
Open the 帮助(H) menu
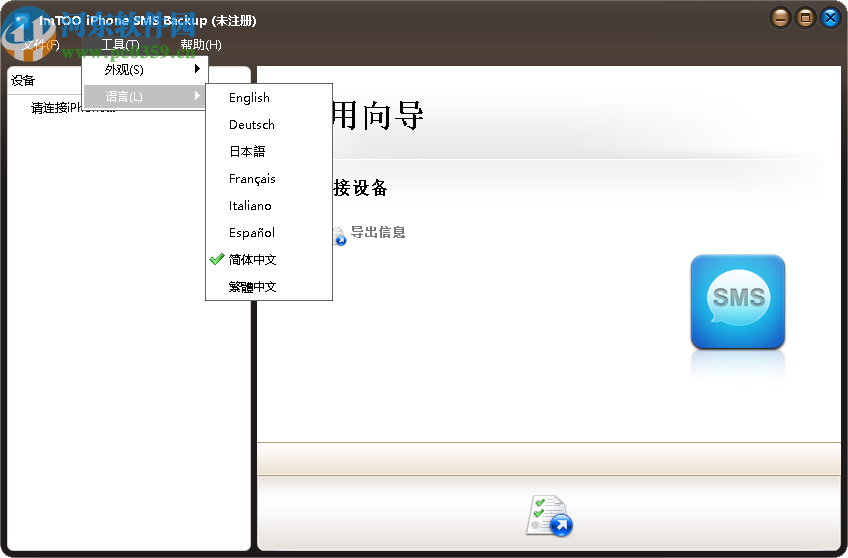(x=201, y=44)
